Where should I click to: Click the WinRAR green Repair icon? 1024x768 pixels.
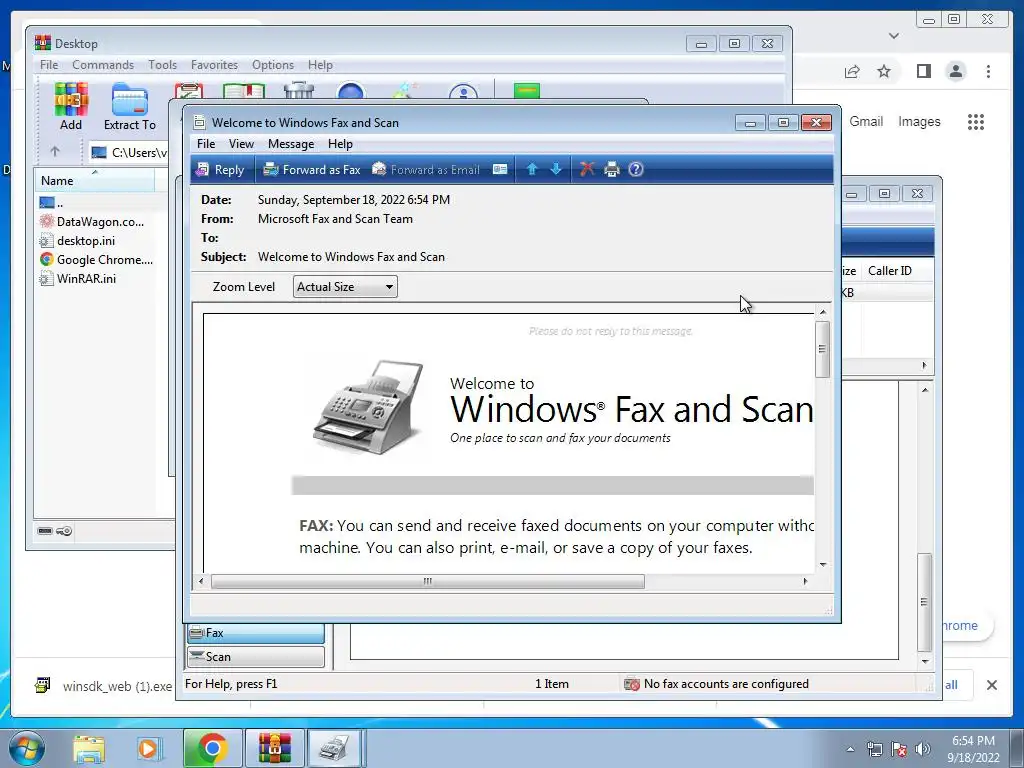point(527,91)
